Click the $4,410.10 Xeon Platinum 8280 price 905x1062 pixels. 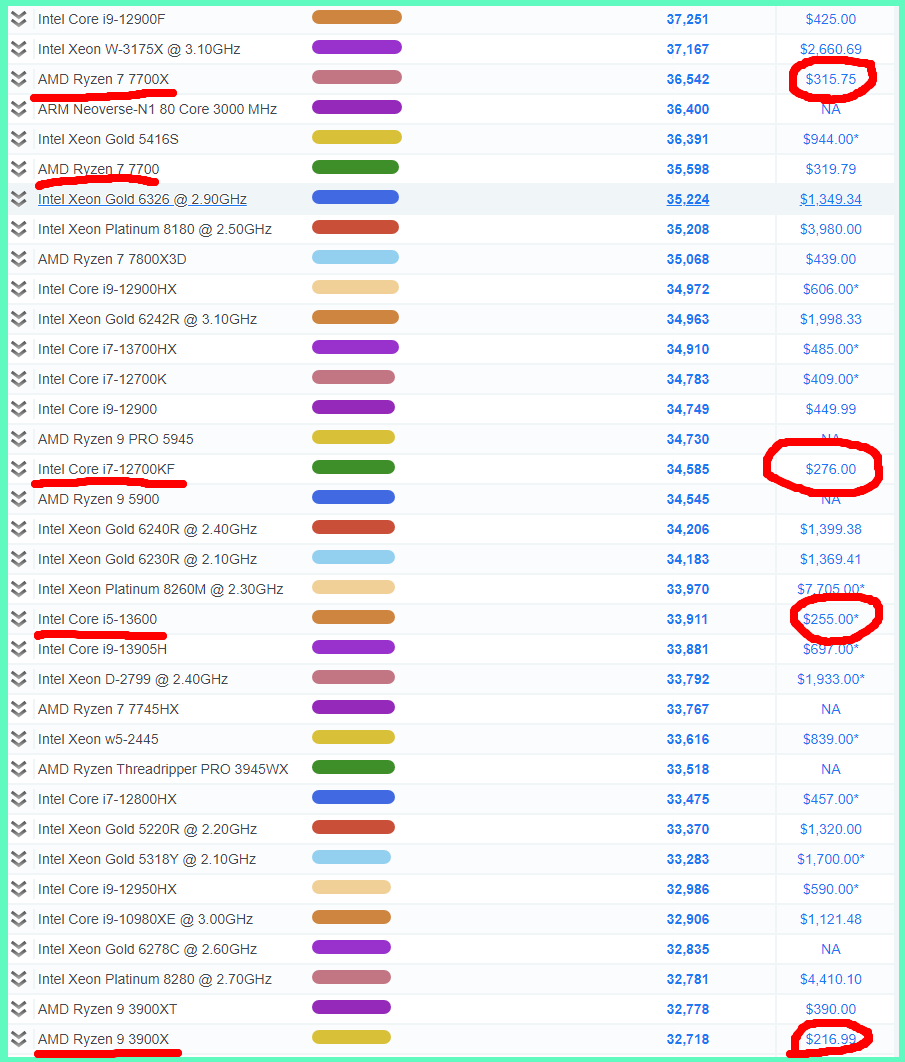pyautogui.click(x=830, y=979)
